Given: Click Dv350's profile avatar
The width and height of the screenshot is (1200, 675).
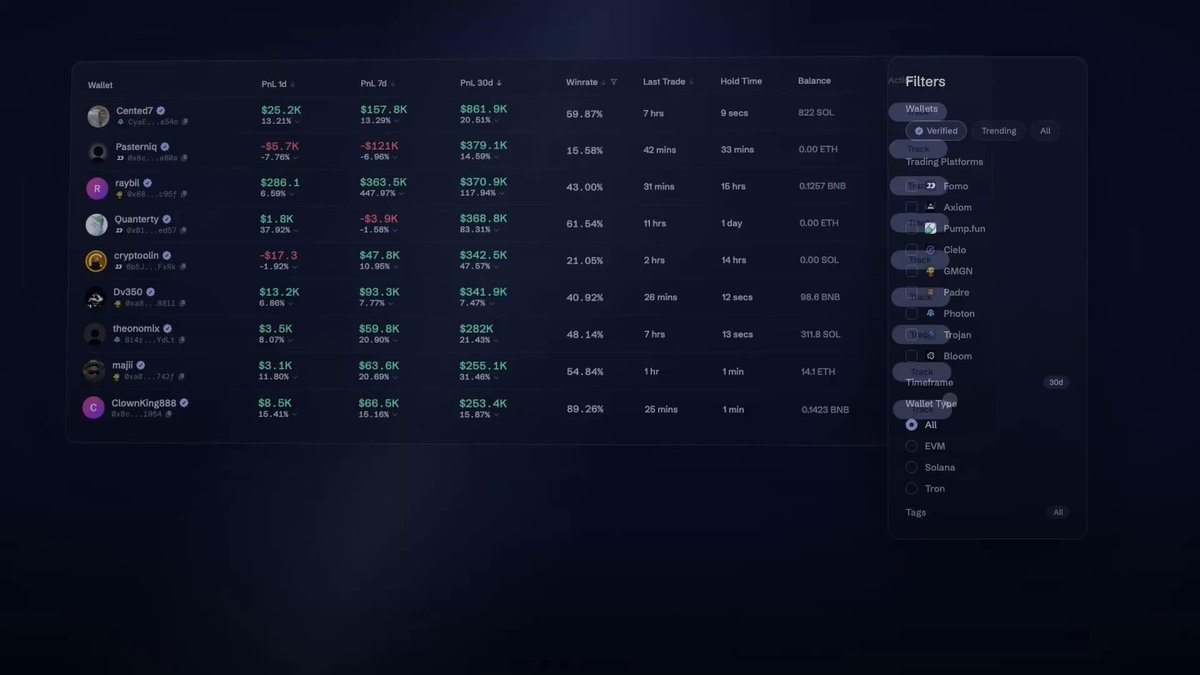Looking at the screenshot, I should coord(95,298).
